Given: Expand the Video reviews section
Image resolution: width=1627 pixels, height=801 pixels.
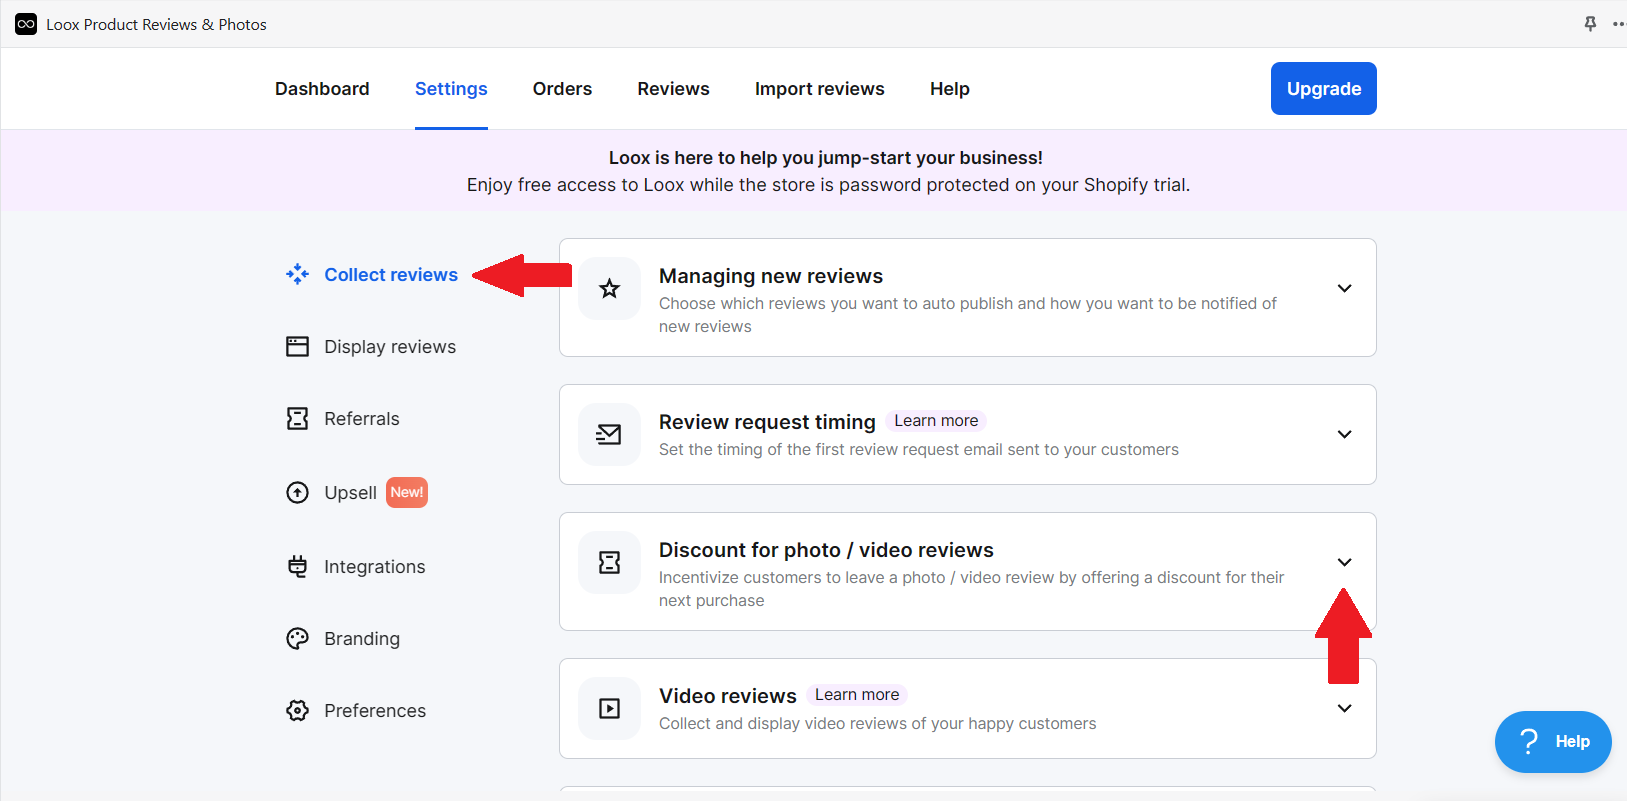Looking at the screenshot, I should (1345, 708).
